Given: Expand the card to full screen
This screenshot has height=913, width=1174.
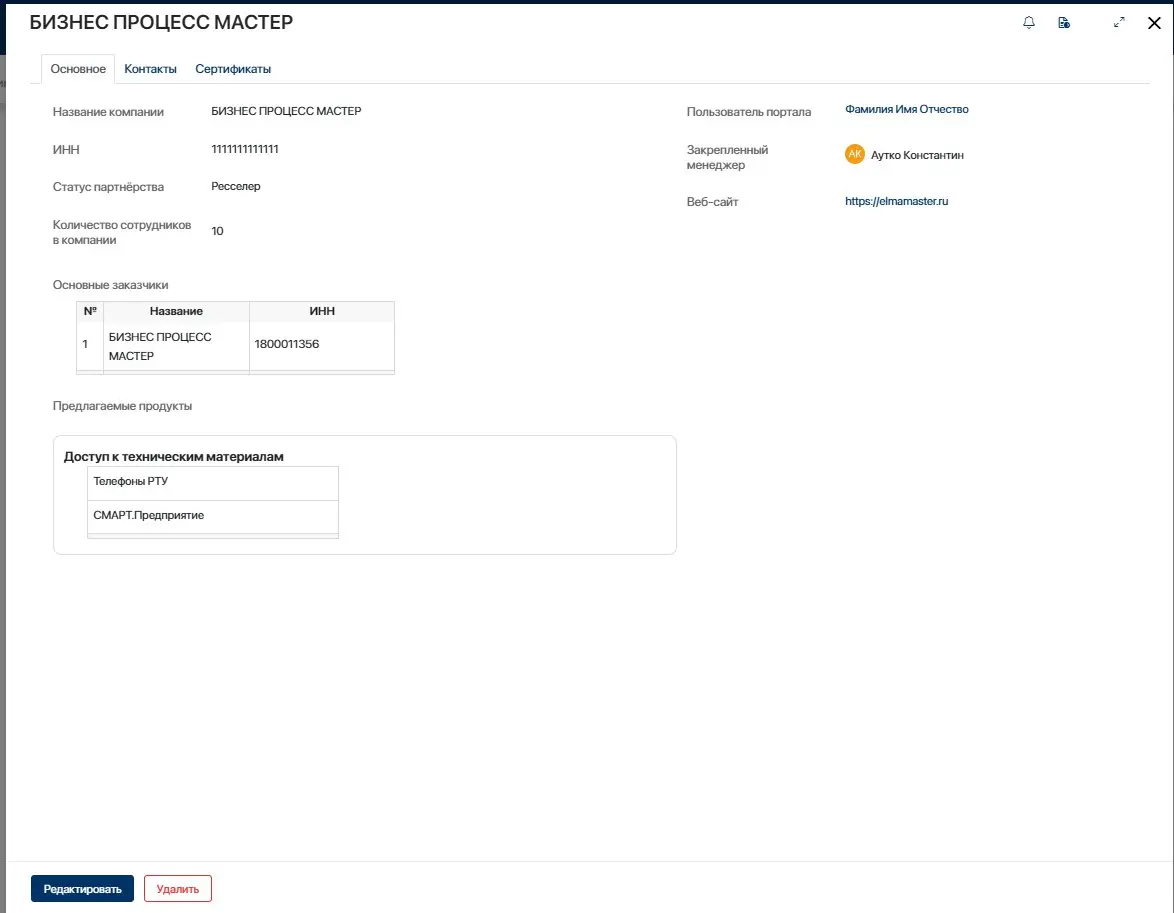Looking at the screenshot, I should (1119, 23).
